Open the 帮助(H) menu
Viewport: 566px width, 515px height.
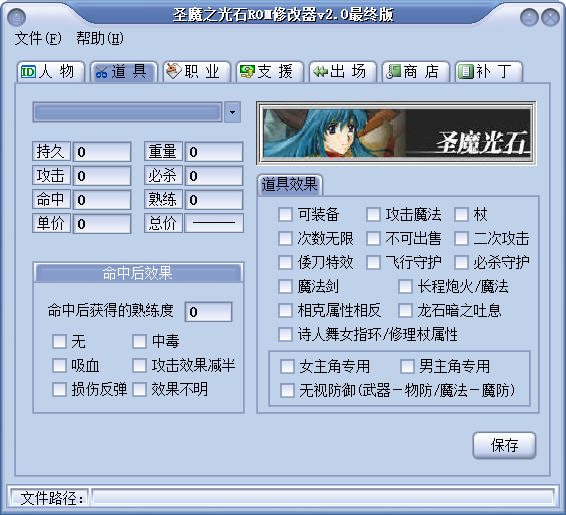click(100, 38)
